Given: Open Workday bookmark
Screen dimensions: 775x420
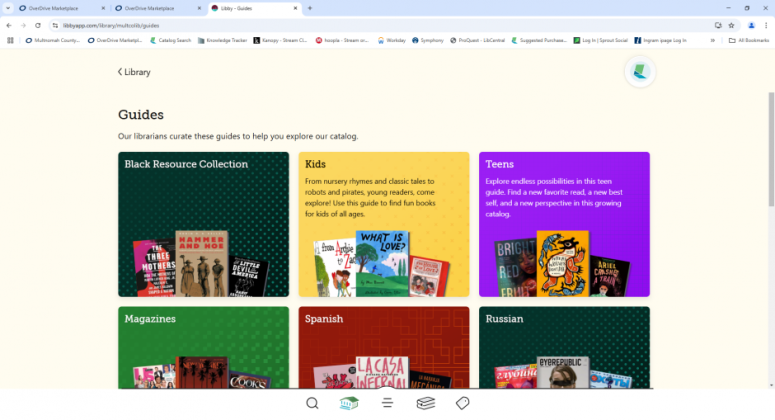Looking at the screenshot, I should coord(391,41).
